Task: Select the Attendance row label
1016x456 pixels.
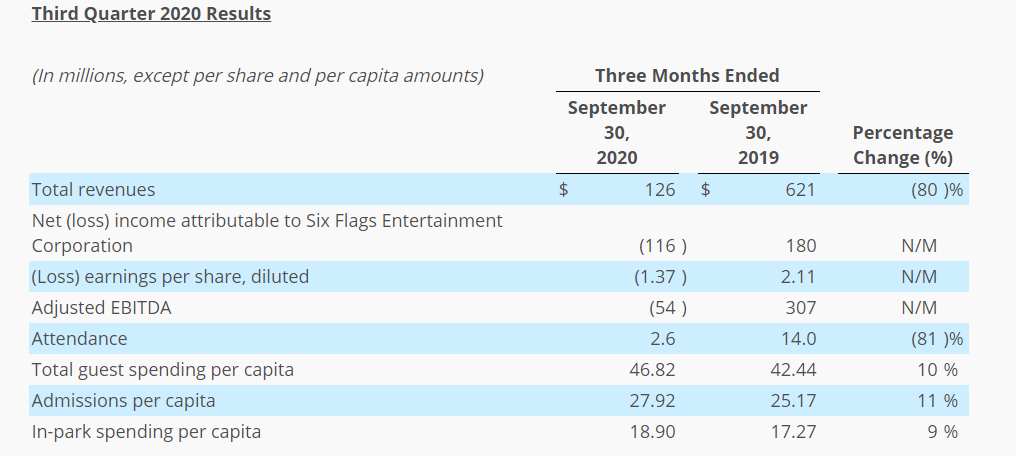Action: click(80, 339)
